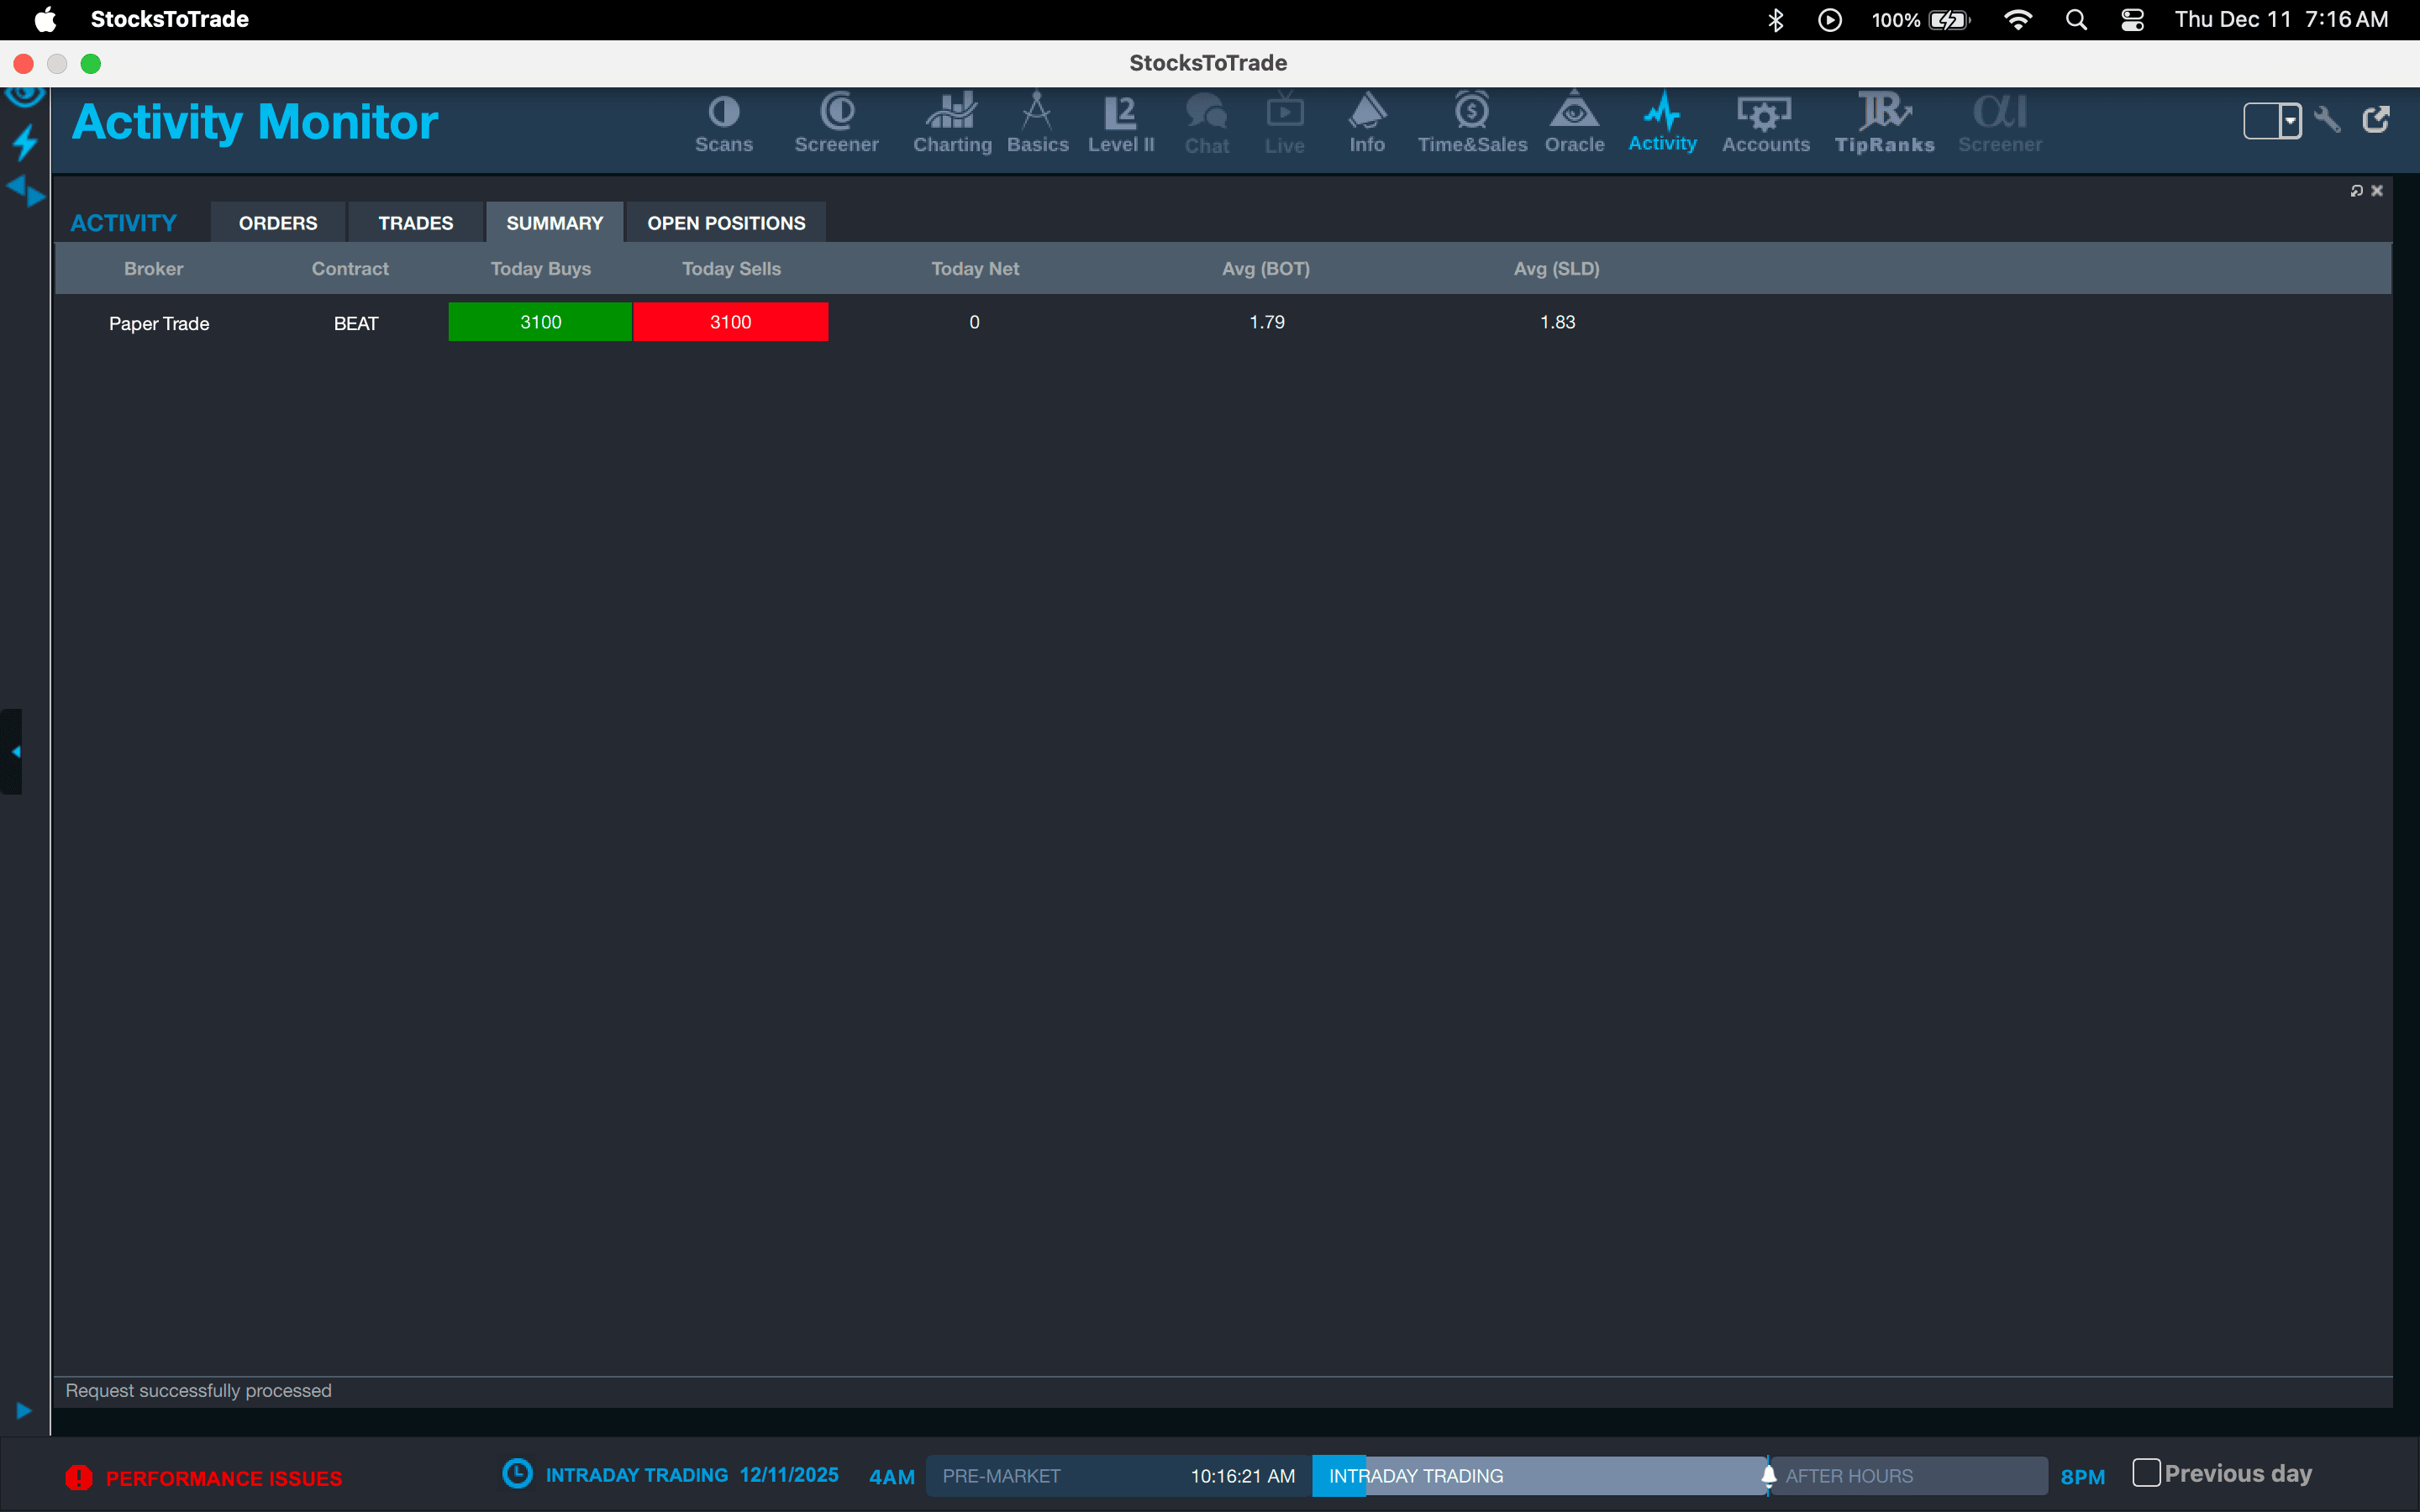
Task: Open the Level II window
Action: [1120, 124]
